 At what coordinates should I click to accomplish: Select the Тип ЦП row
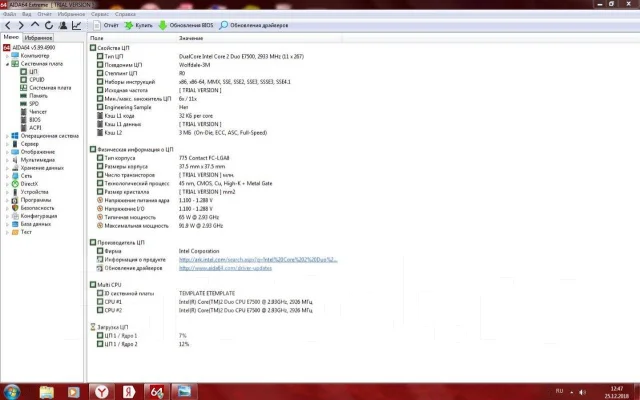[200, 56]
